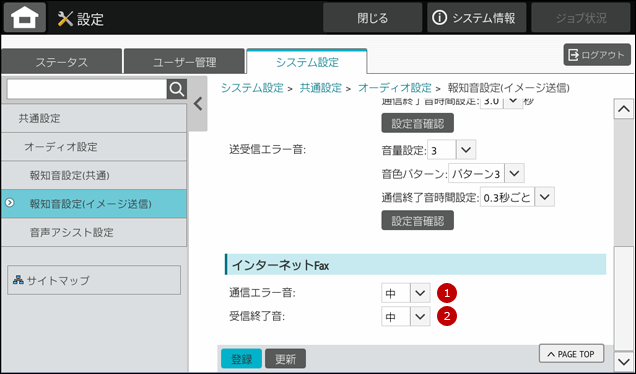Collapse the left sidebar with the arrow
The width and height of the screenshot is (636, 374).
pos(198,104)
